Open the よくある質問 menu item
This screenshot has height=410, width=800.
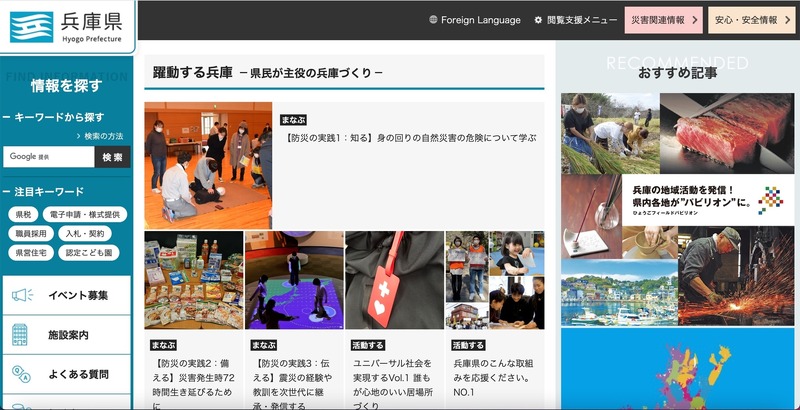(x=67, y=374)
